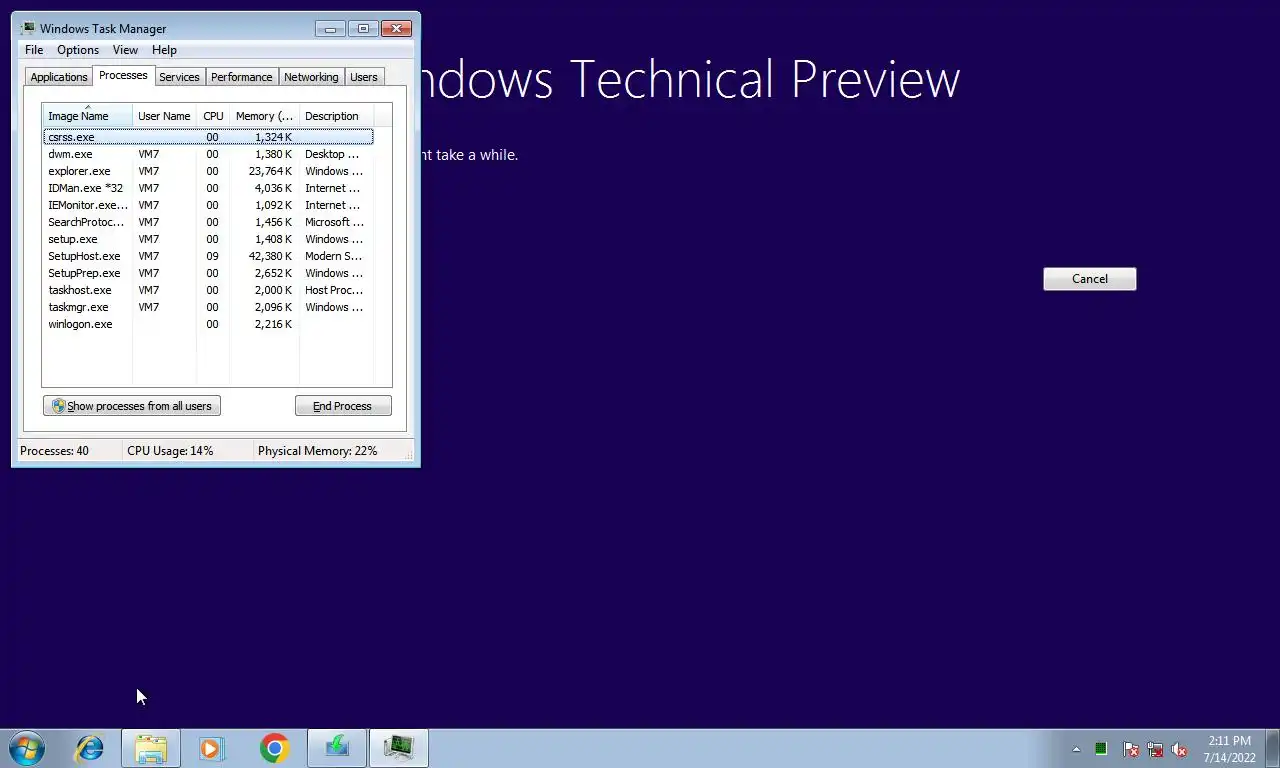Select the SearchProtoc... process
Image resolution: width=1280 pixels, height=768 pixels.
208,222
